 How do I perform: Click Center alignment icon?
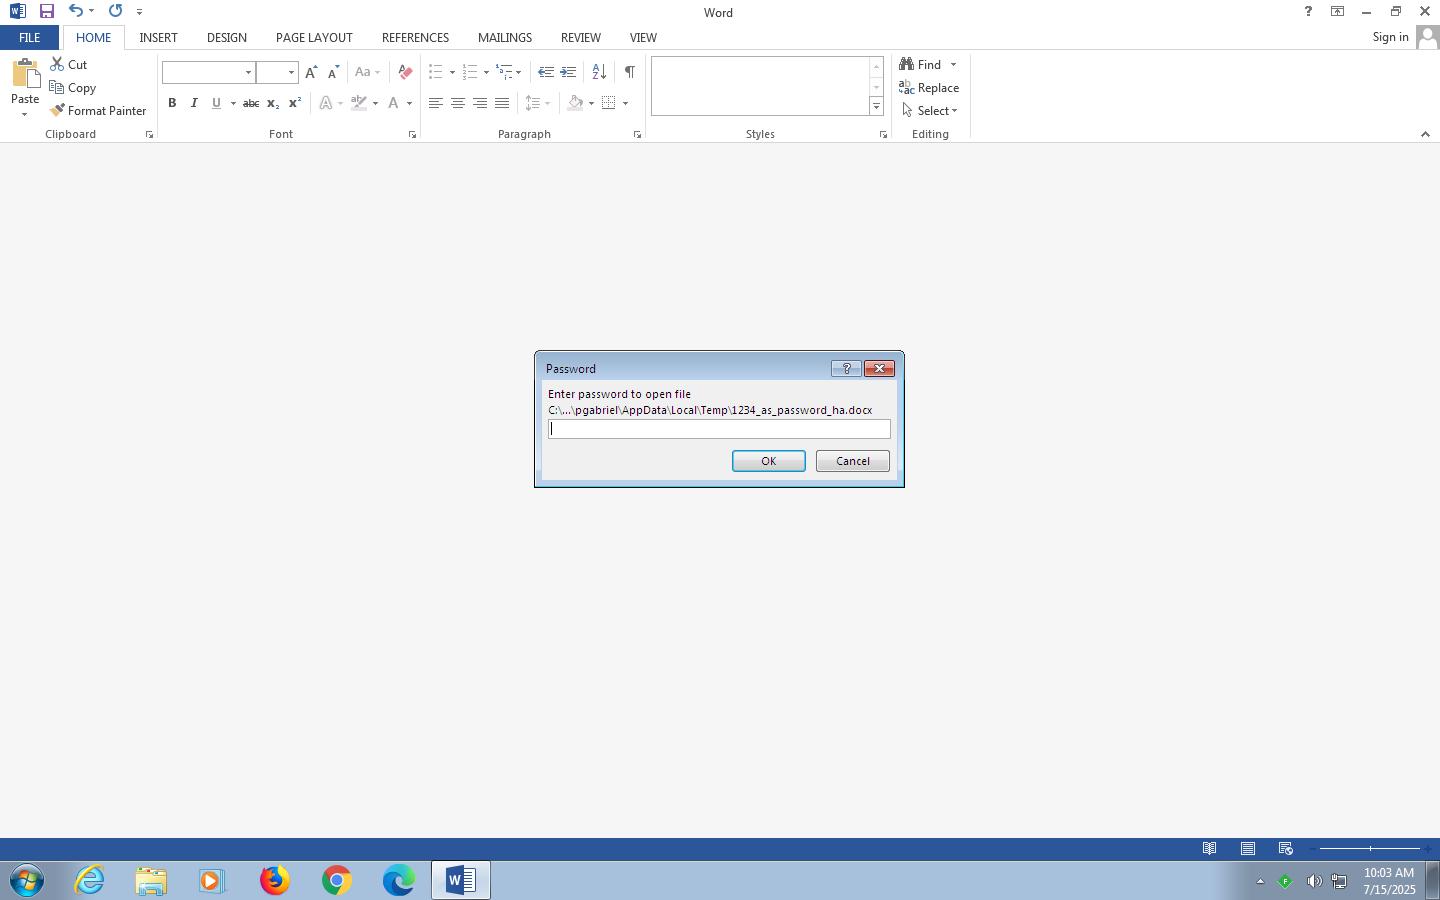(x=458, y=103)
